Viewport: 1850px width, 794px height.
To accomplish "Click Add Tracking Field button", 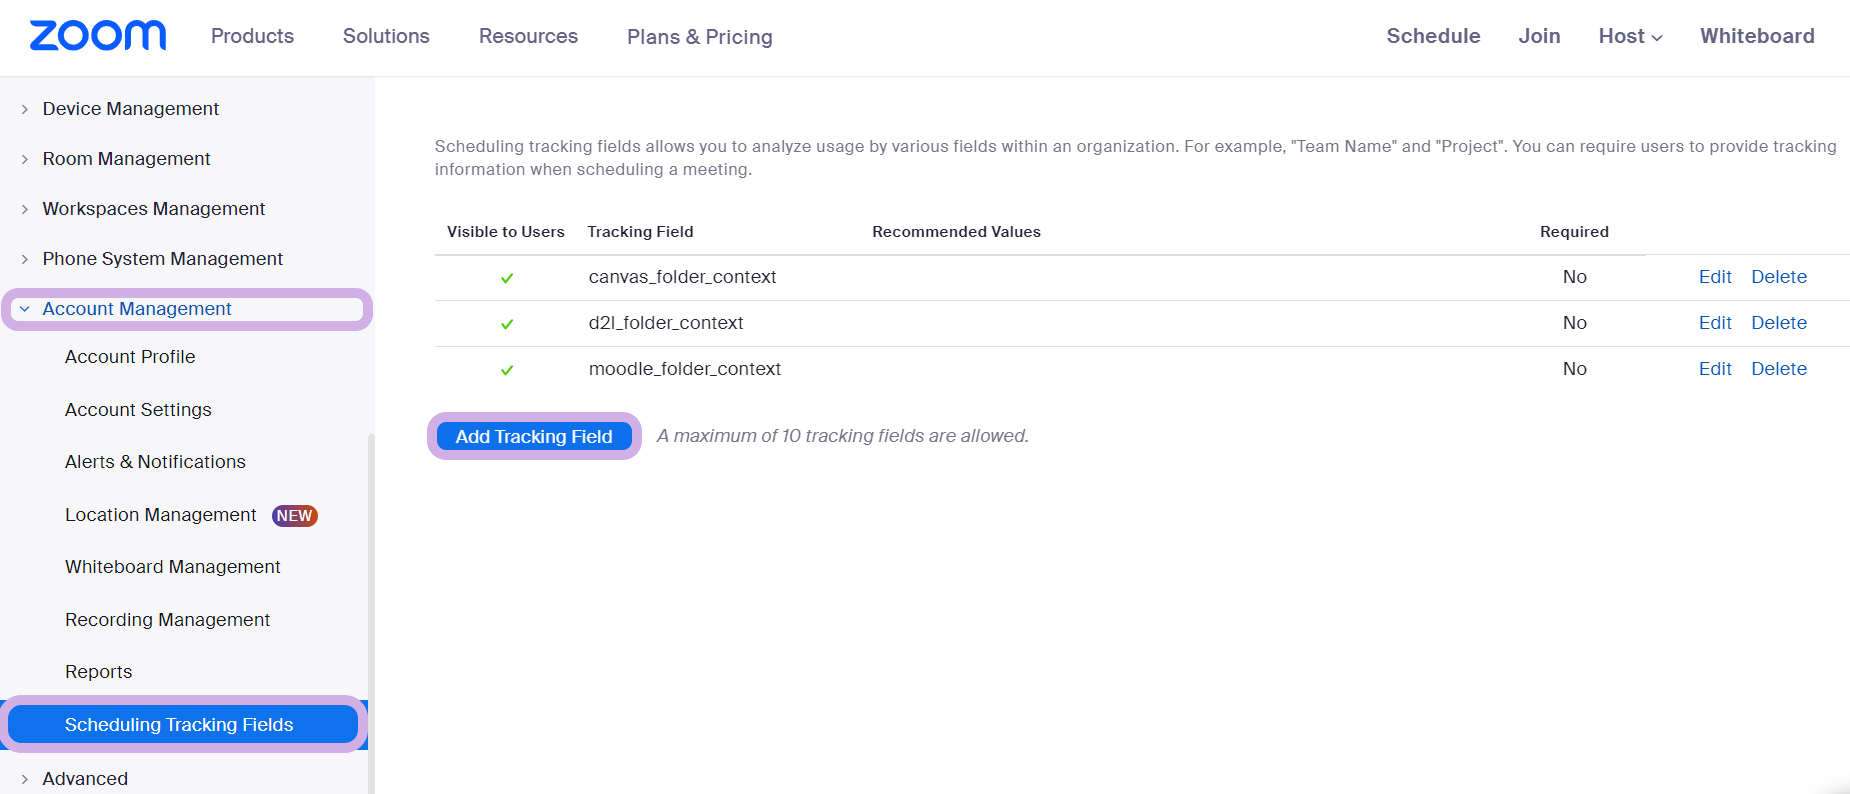I will coord(534,436).
